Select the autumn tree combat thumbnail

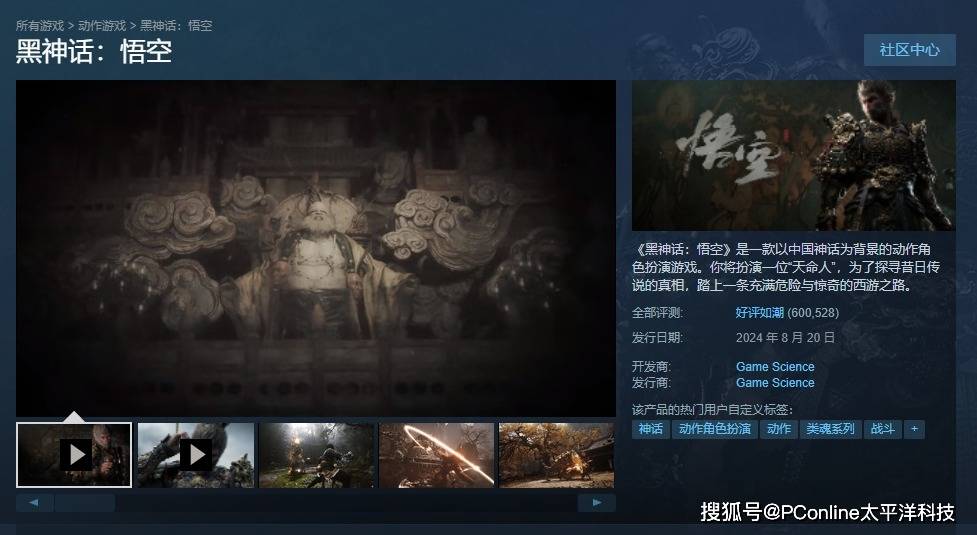click(556, 455)
